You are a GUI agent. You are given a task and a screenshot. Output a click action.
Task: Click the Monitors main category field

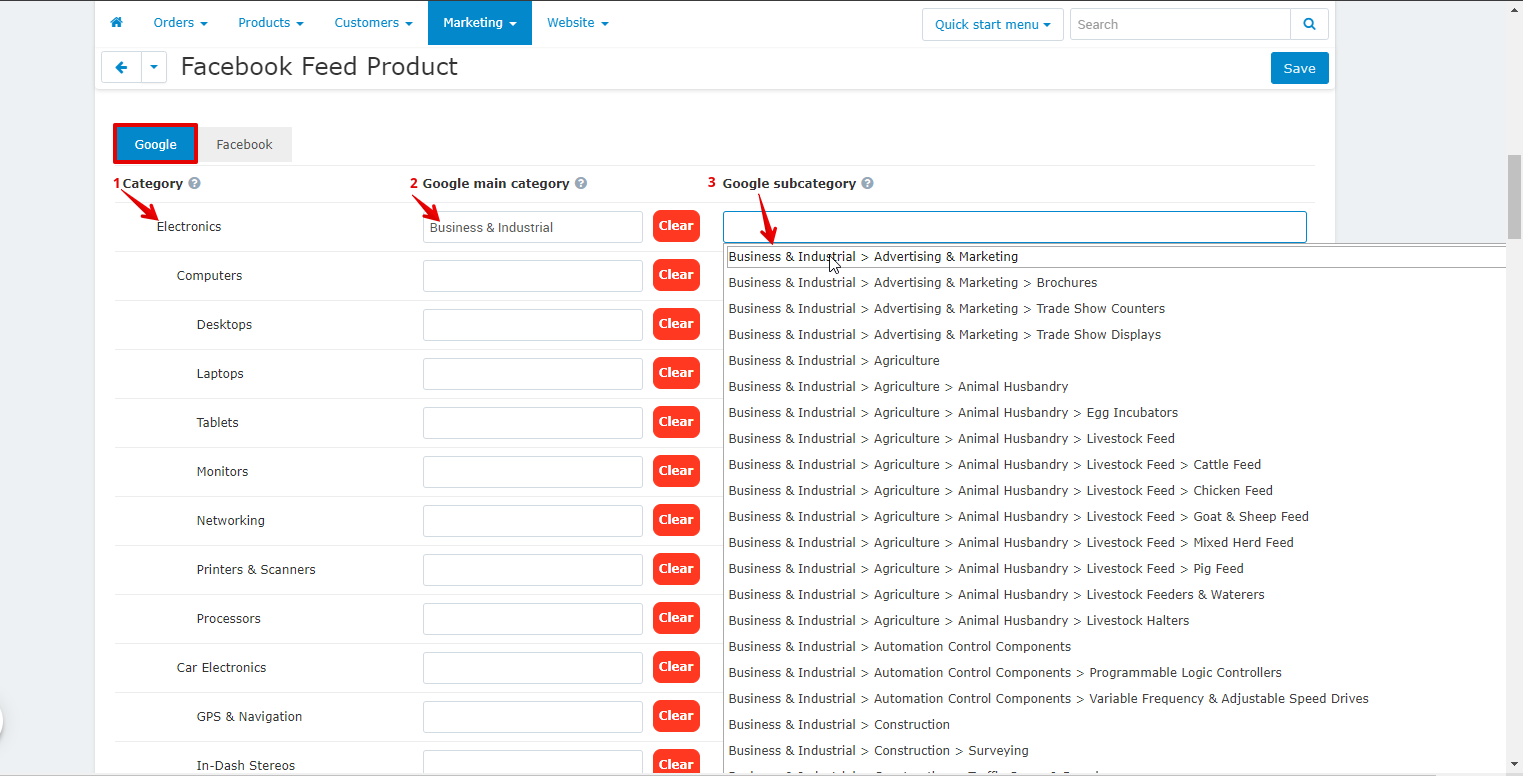[533, 472]
